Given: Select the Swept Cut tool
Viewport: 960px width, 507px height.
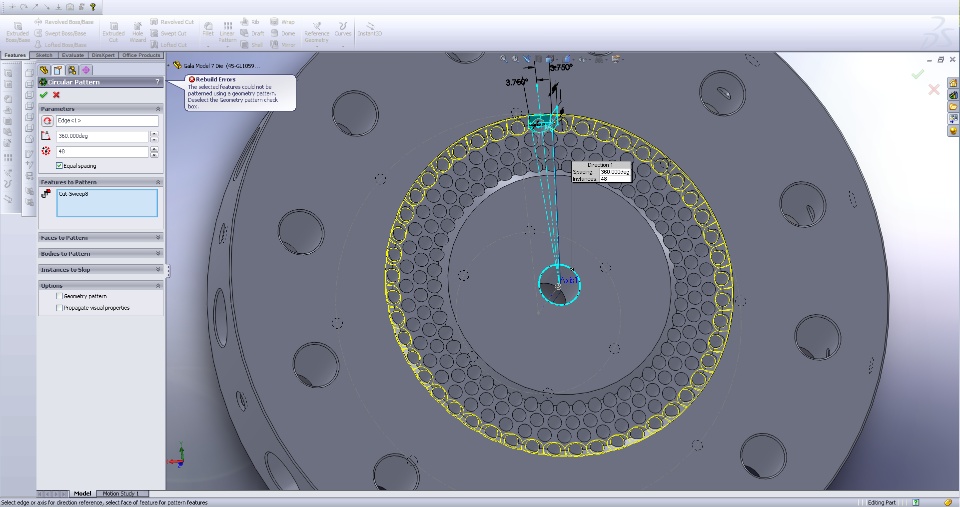Looking at the screenshot, I should 168,33.
